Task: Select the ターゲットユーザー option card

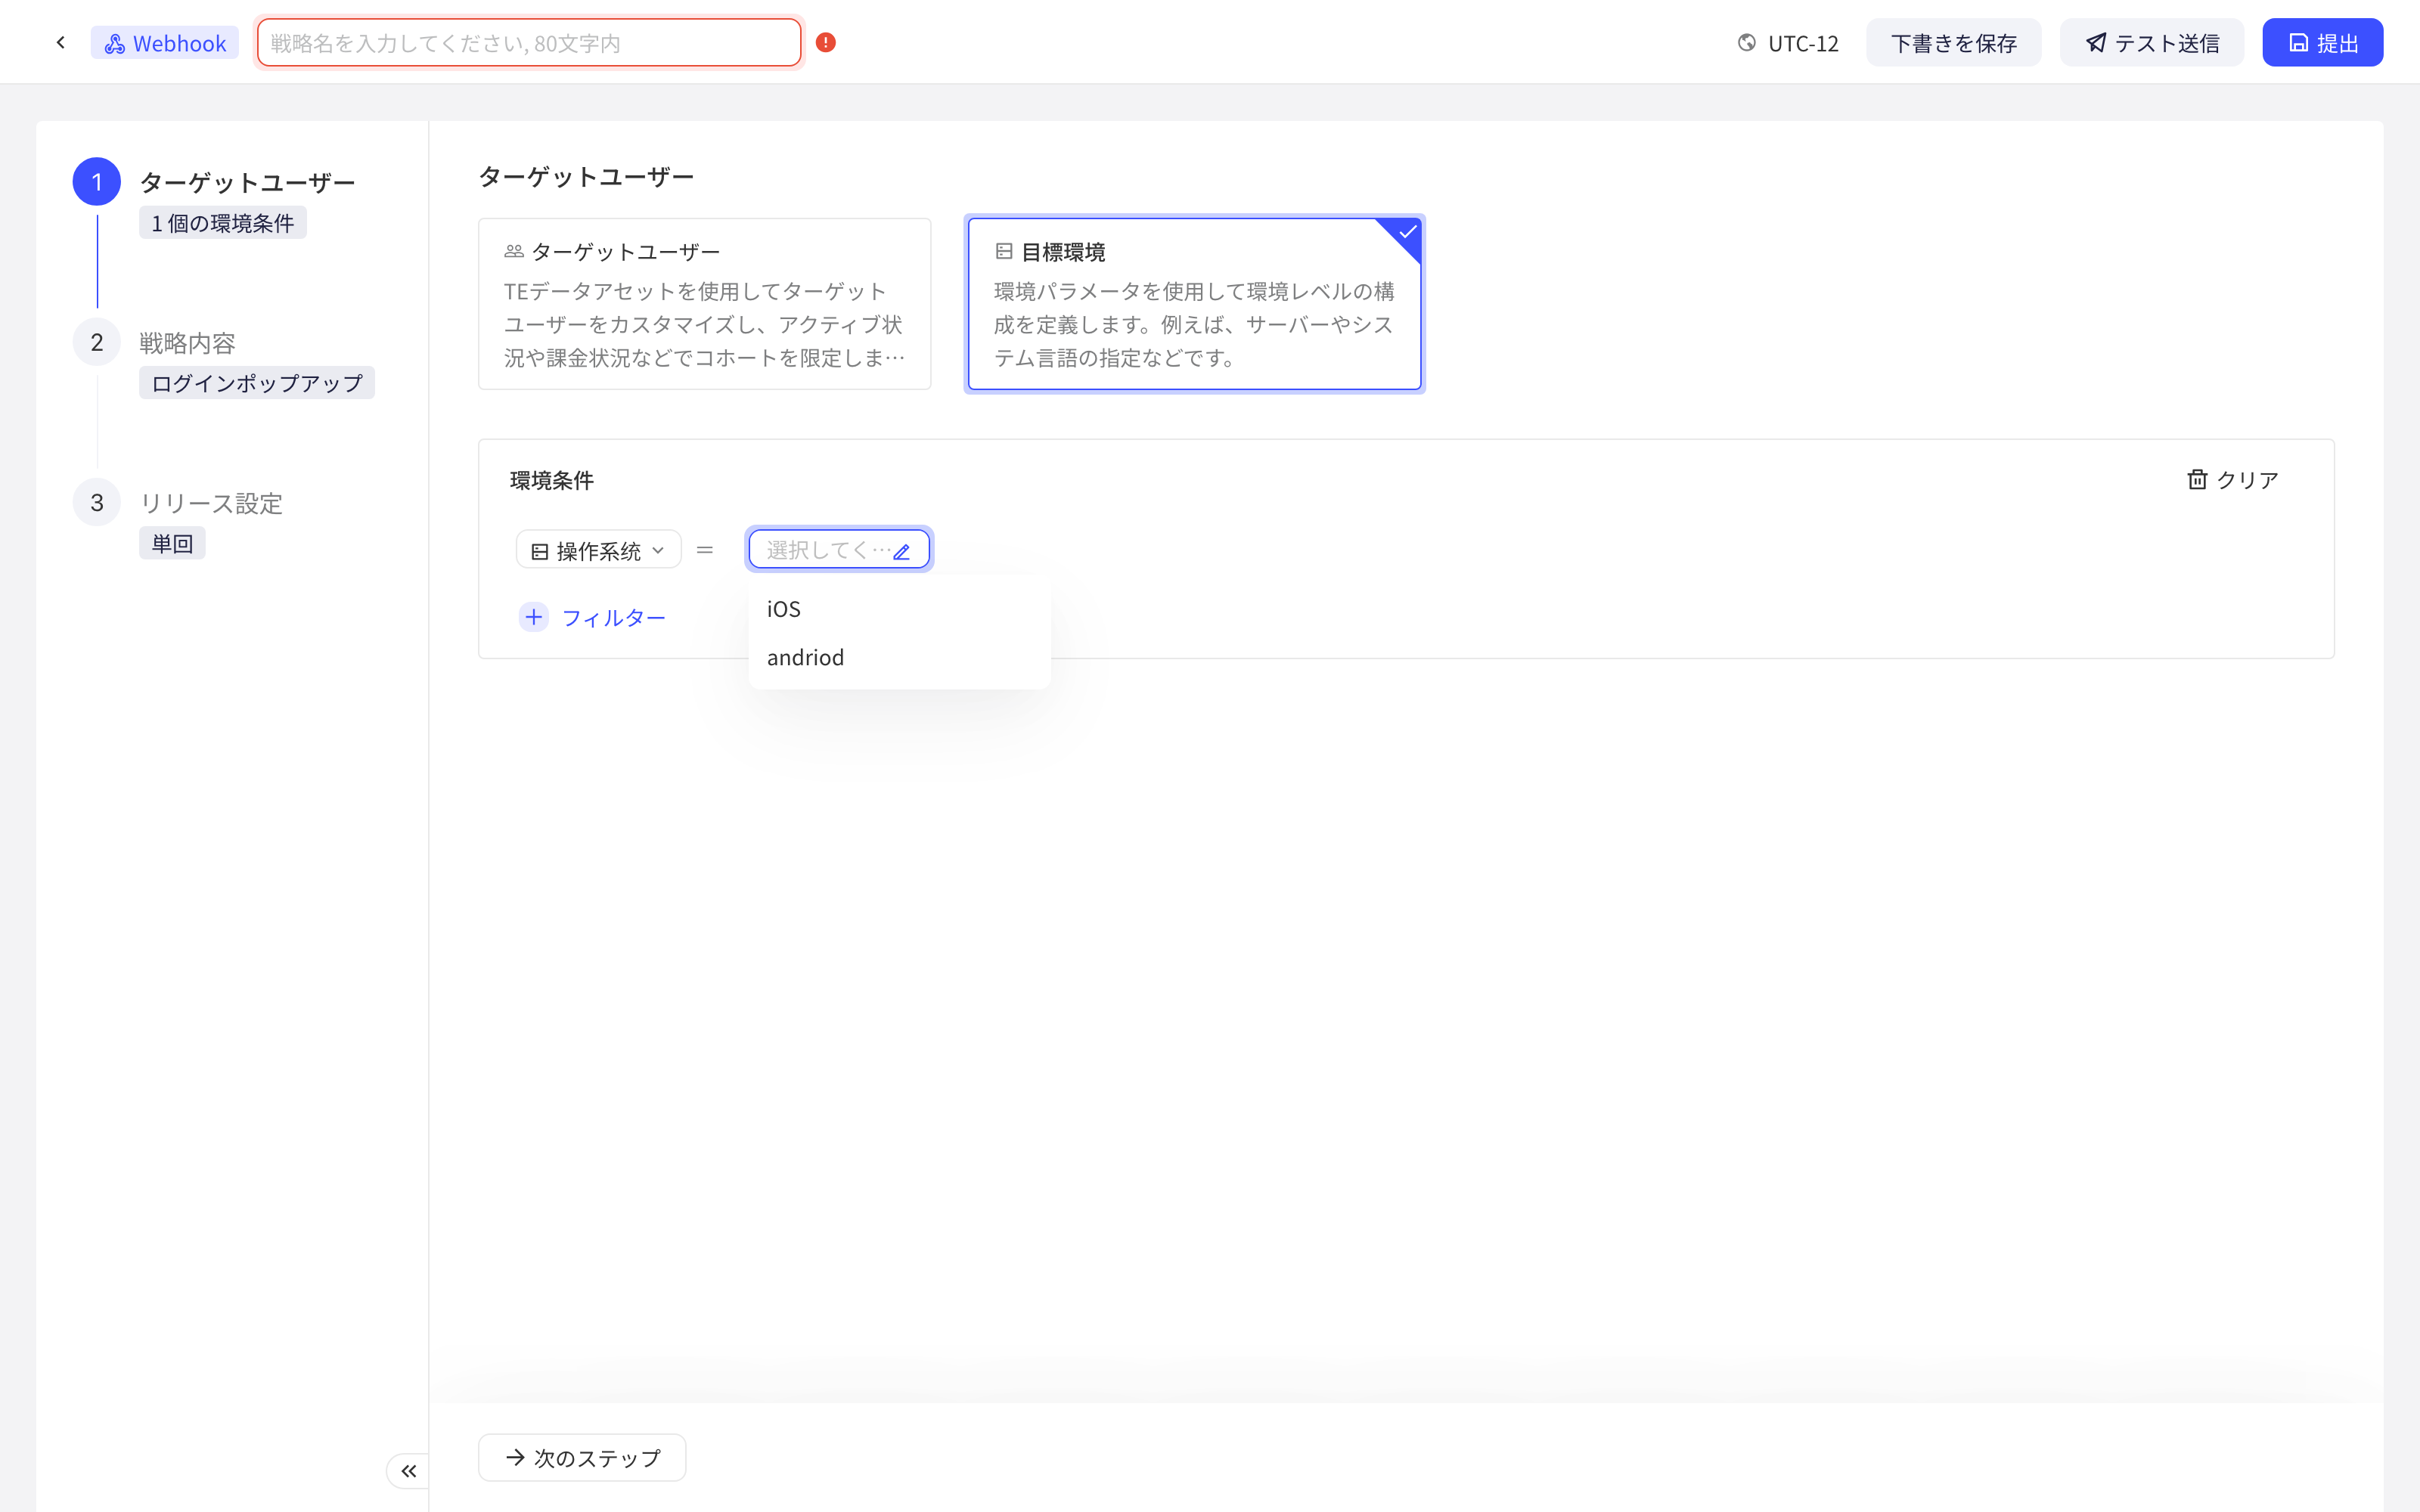Action: (704, 304)
